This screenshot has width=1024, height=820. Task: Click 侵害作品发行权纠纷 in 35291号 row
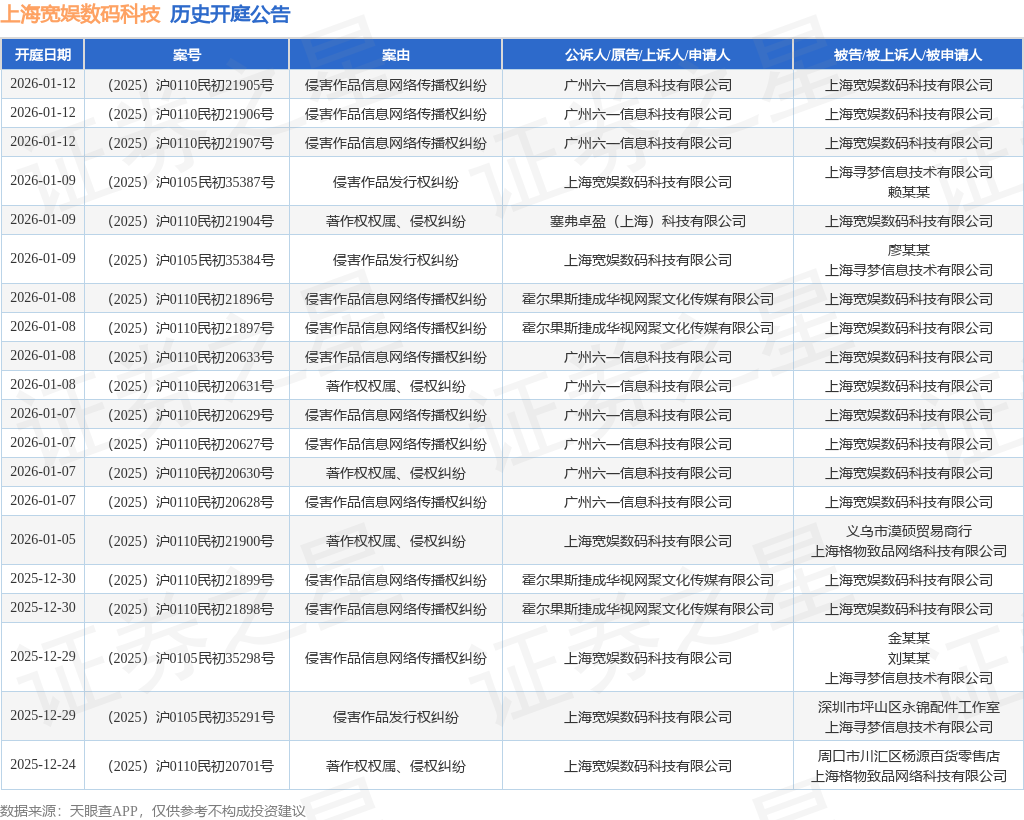[396, 718]
